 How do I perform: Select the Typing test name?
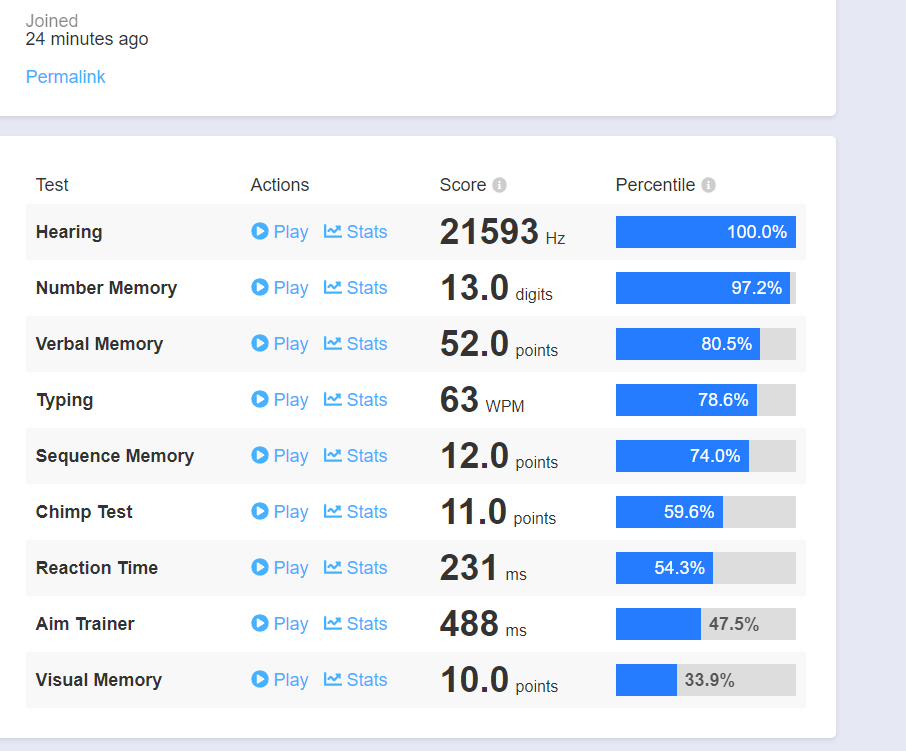click(x=64, y=400)
